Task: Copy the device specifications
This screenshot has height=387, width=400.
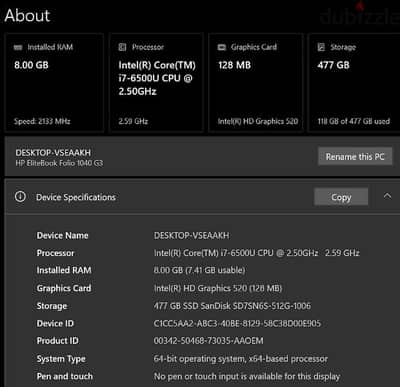Action: coord(341,197)
